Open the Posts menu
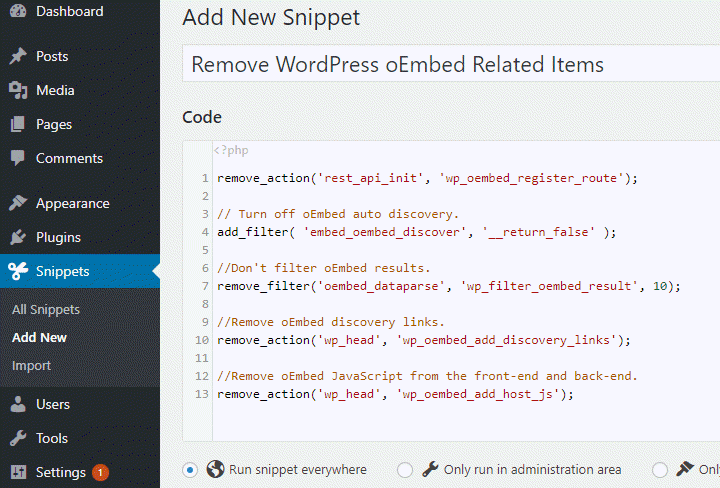Image resolution: width=720 pixels, height=488 pixels. pyautogui.click(x=80, y=56)
